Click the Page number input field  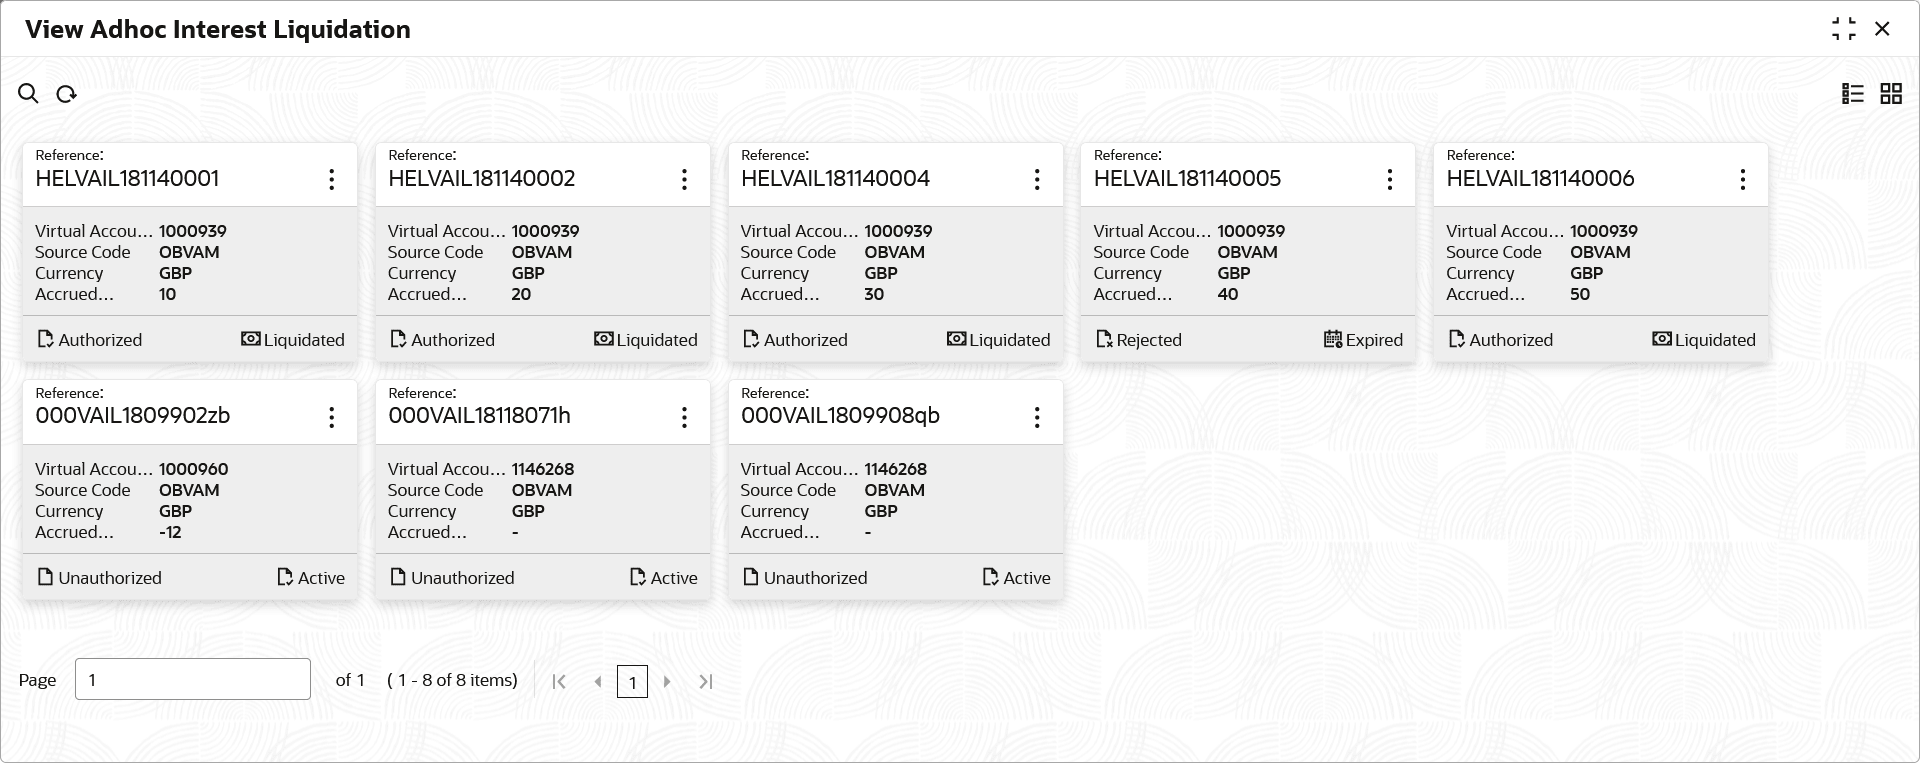coord(193,680)
